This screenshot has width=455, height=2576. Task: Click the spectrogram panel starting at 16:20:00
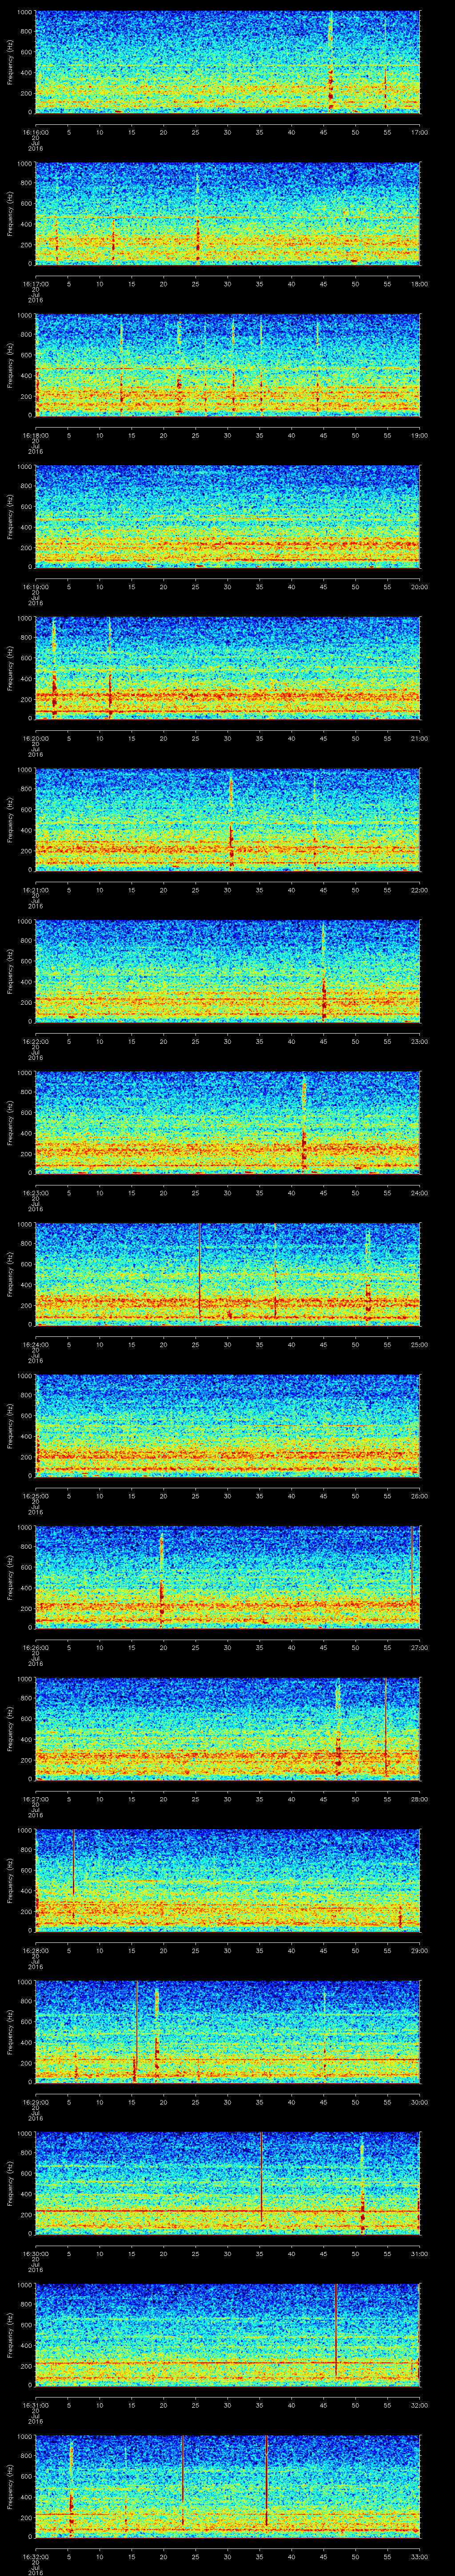point(228,668)
